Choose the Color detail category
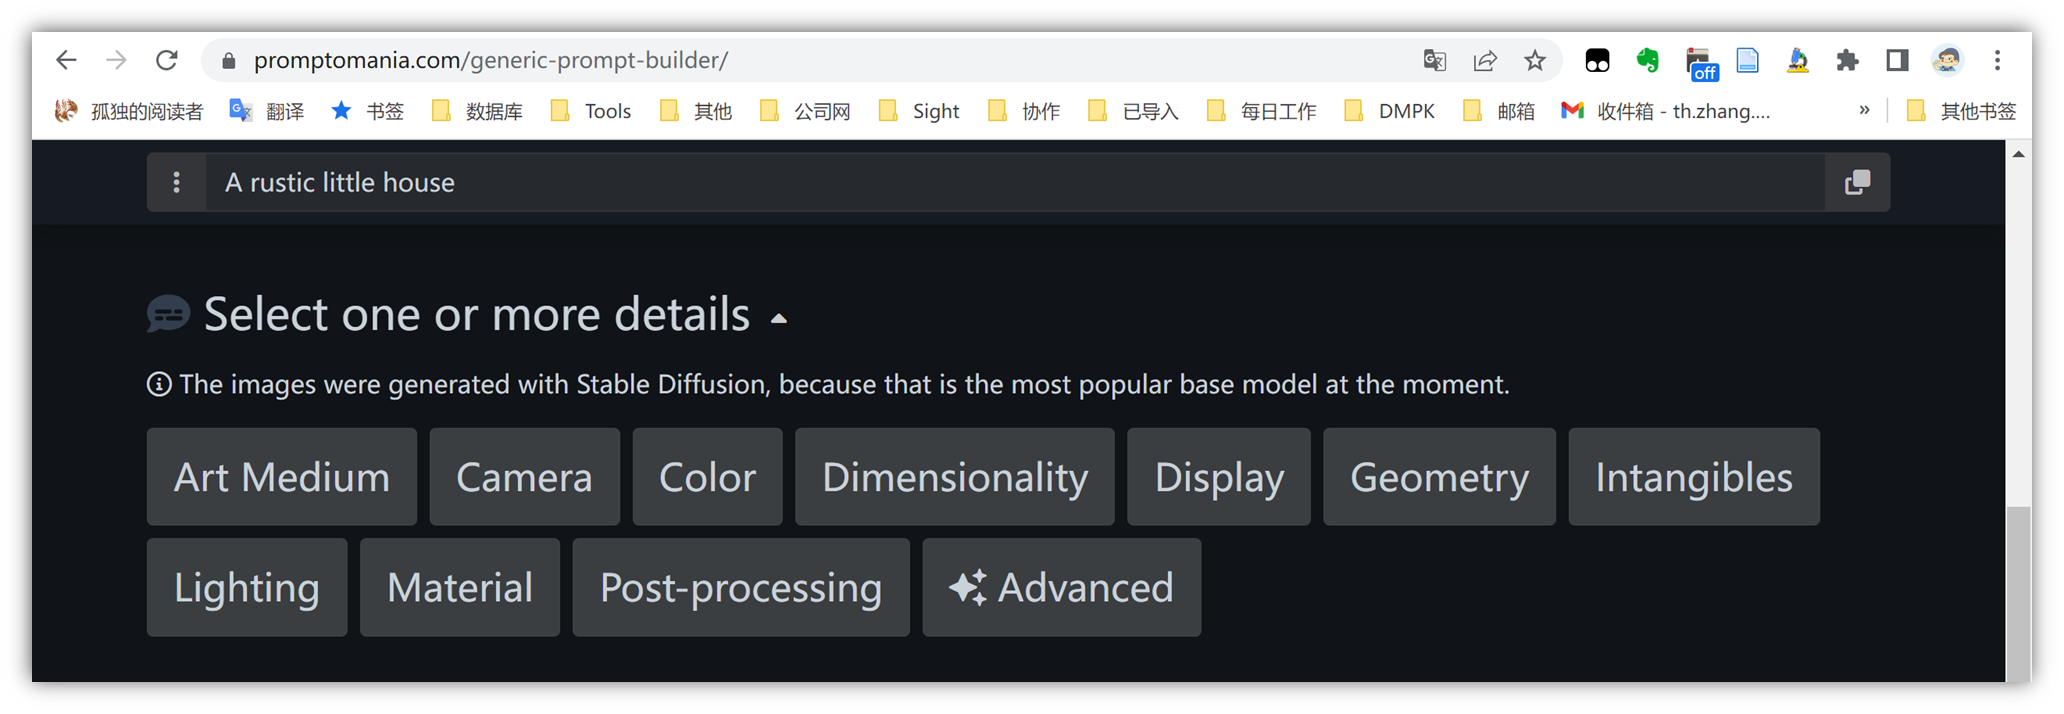Viewport: 2064px width, 714px height. 707,477
